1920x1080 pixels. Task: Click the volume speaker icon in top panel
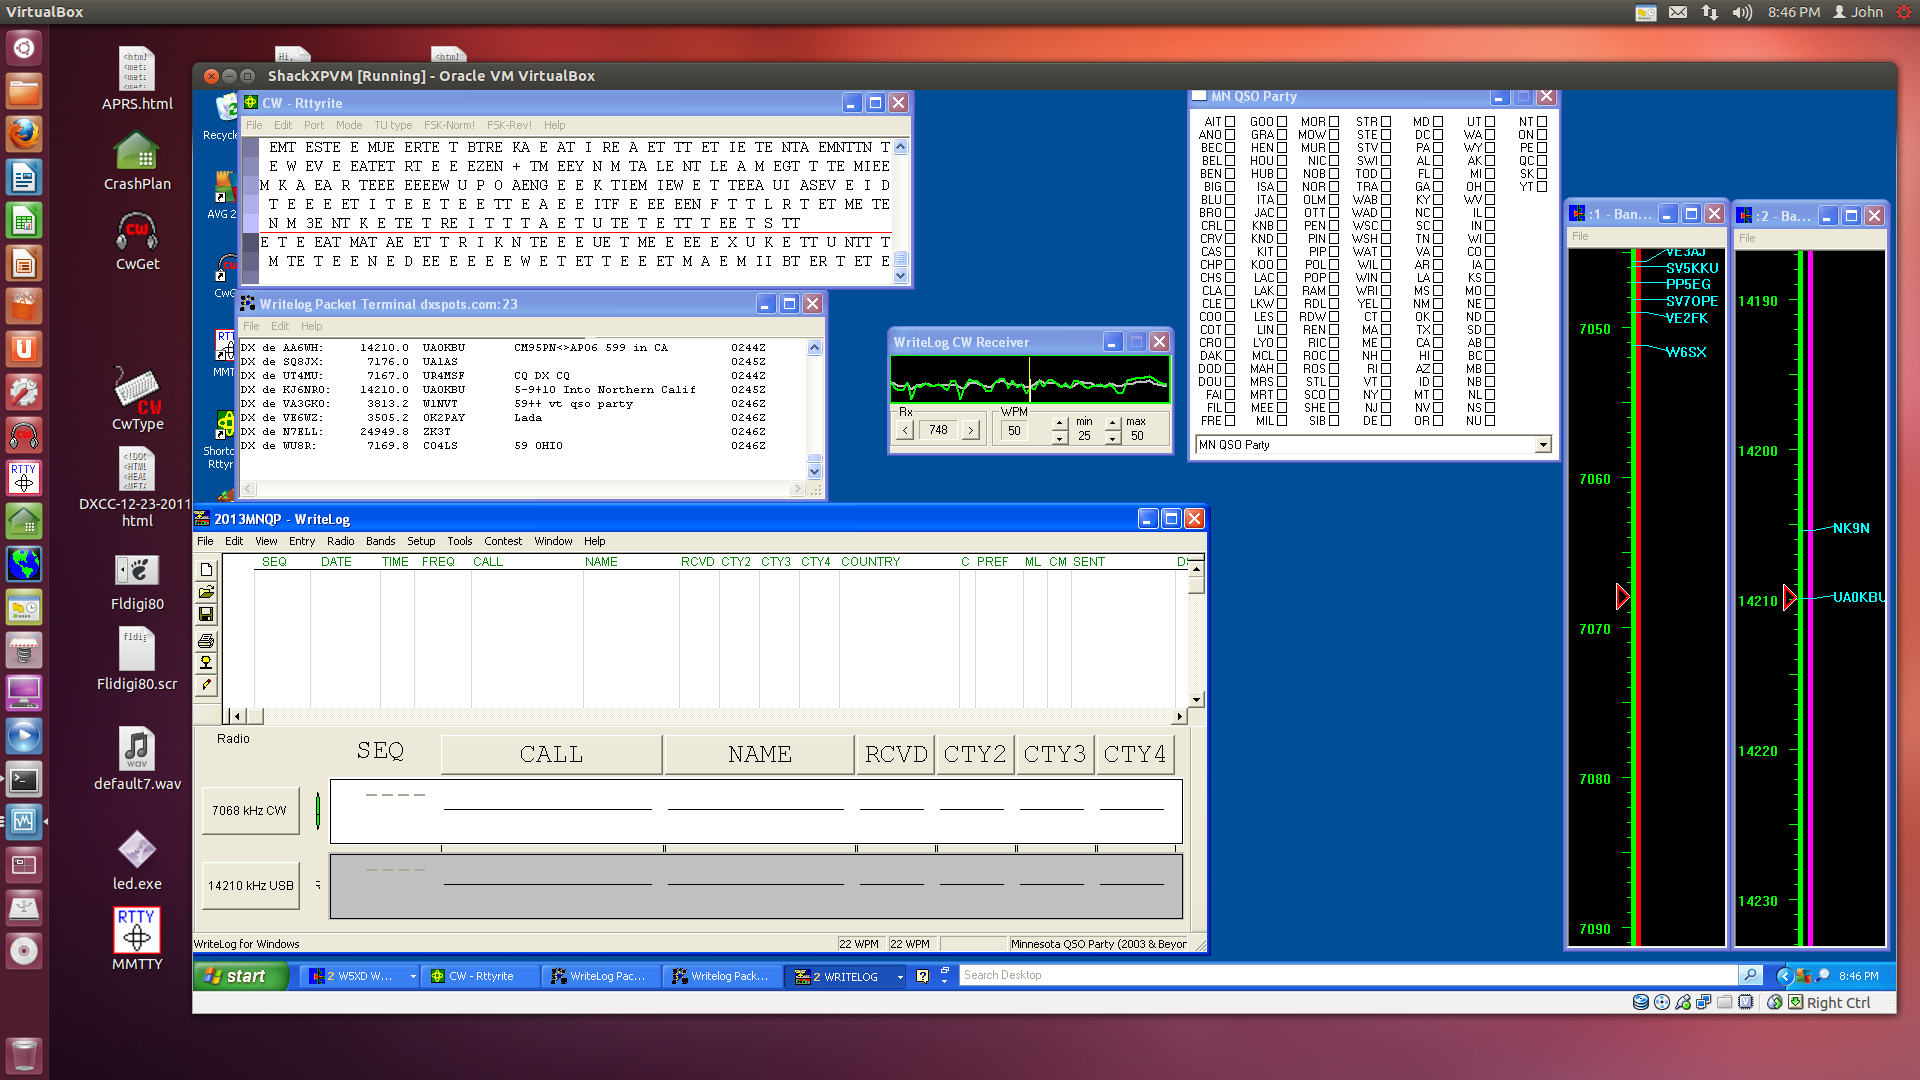[1742, 12]
